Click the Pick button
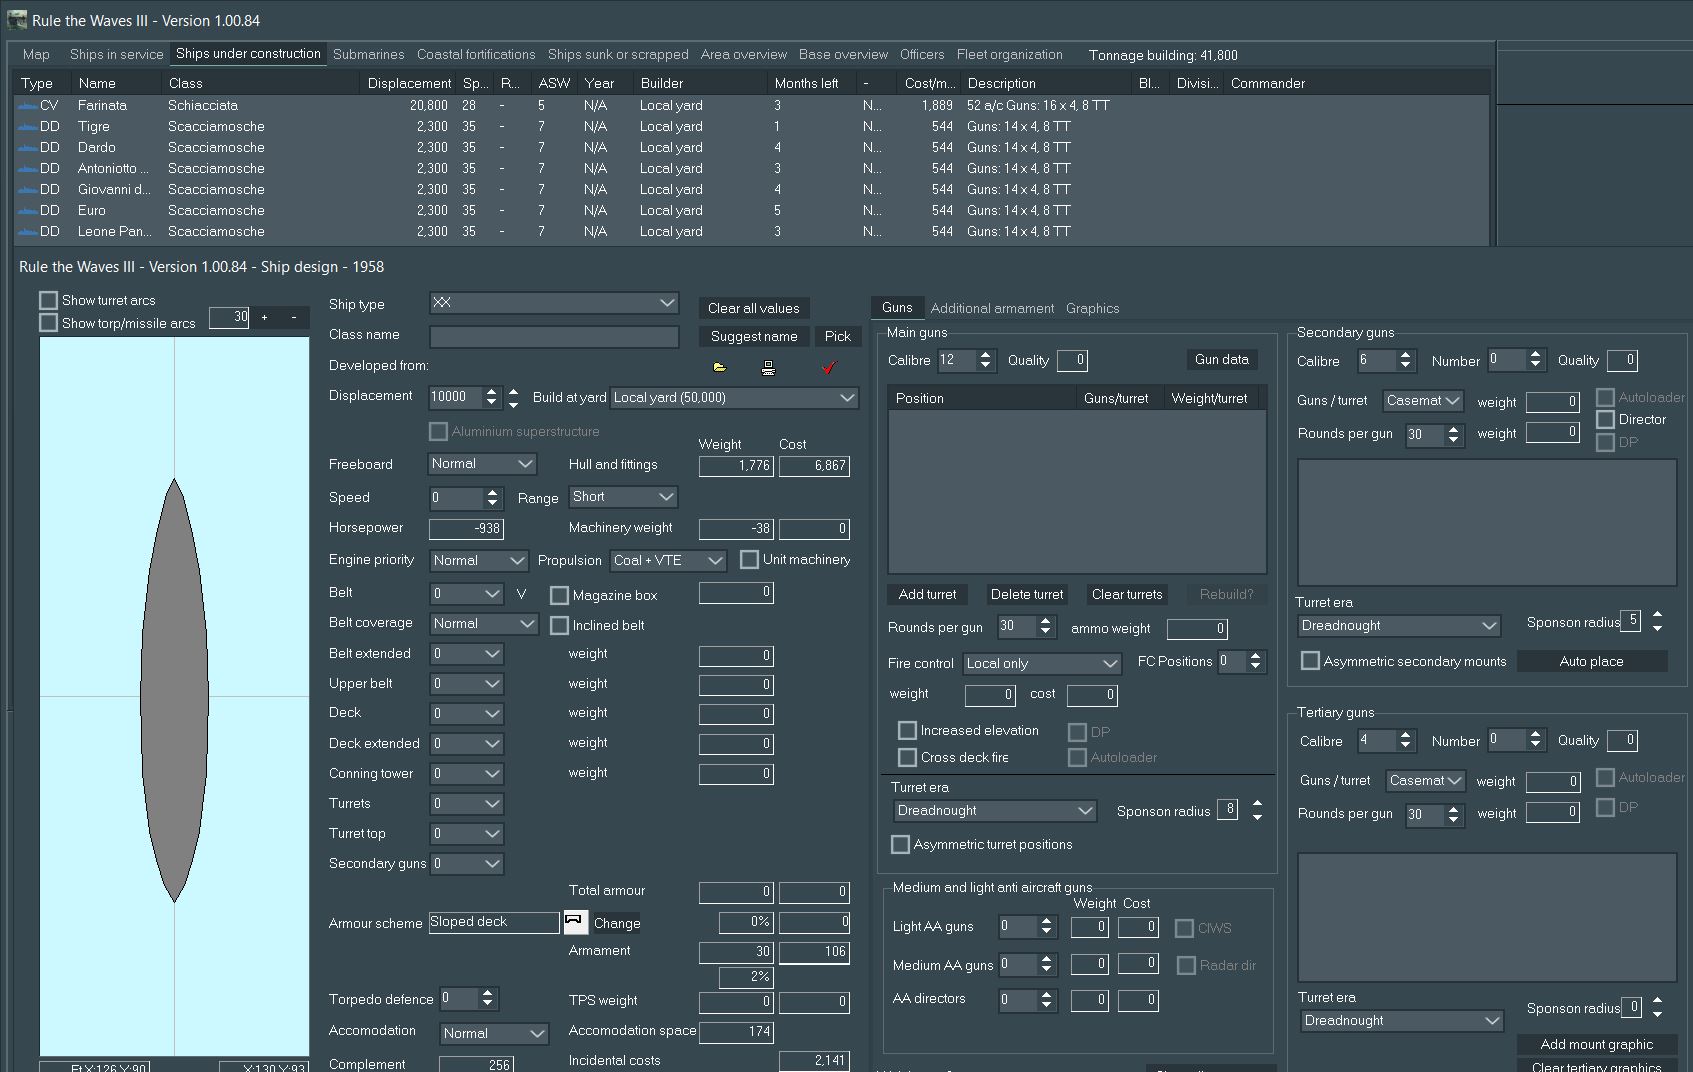Viewport: 1693px width, 1072px height. pos(838,336)
